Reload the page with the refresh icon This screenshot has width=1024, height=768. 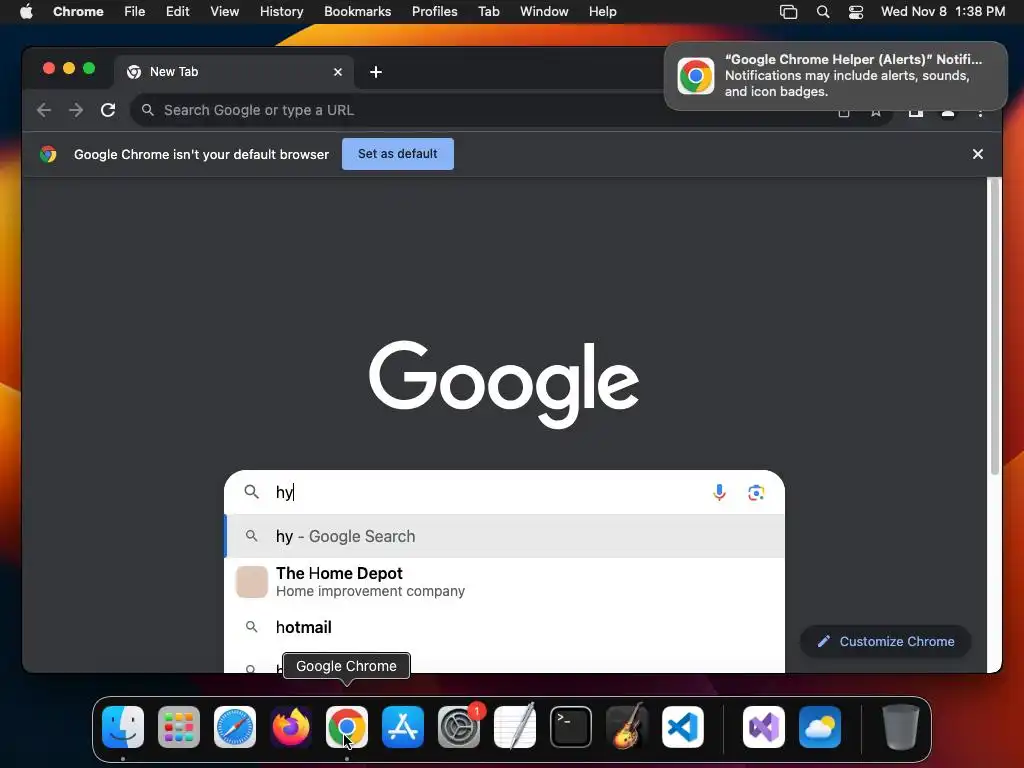pyautogui.click(x=108, y=110)
